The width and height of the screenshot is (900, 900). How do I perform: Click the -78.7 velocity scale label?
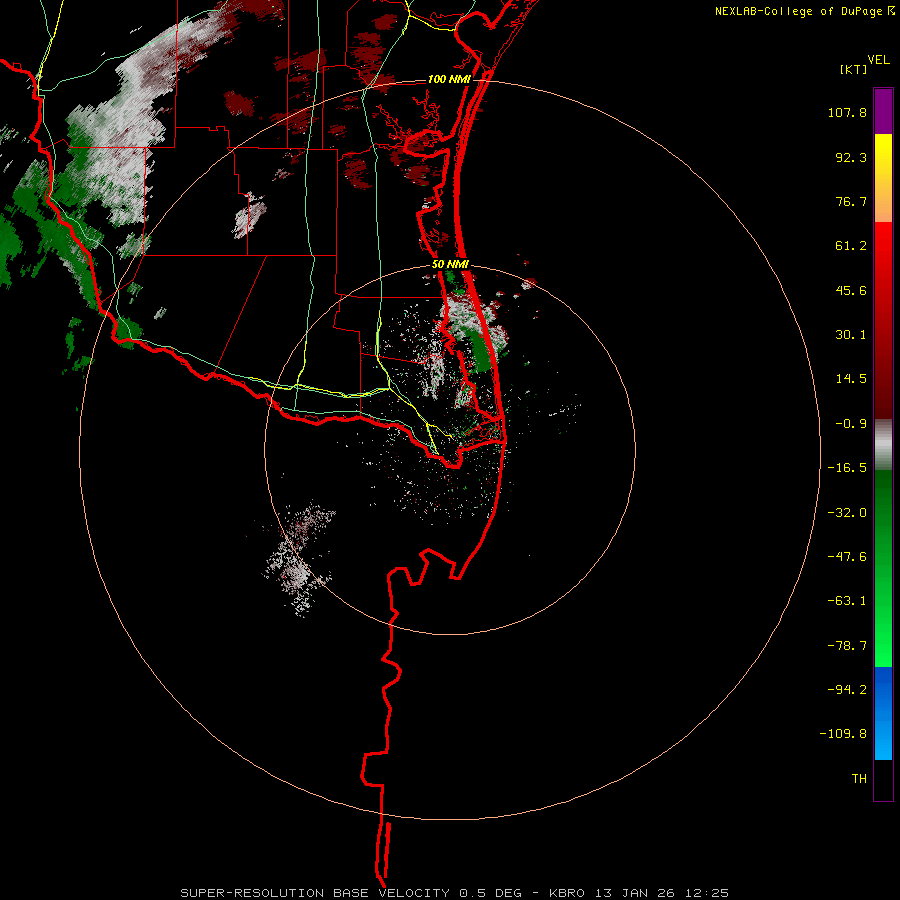847,646
